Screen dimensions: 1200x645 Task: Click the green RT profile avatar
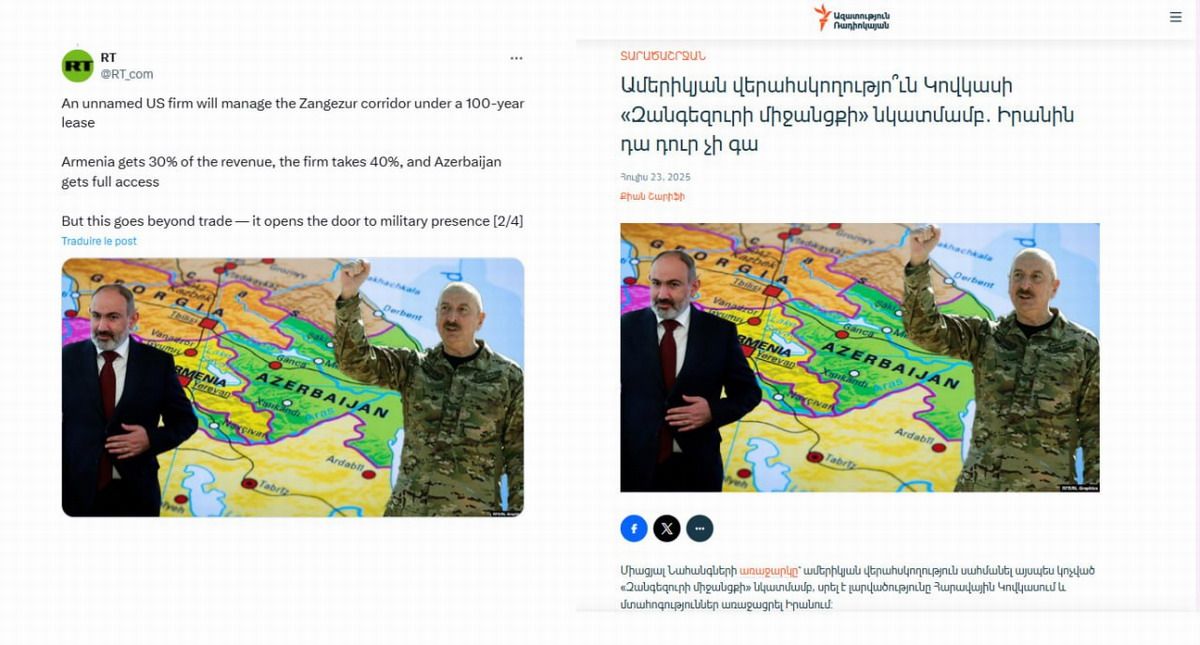[77, 66]
